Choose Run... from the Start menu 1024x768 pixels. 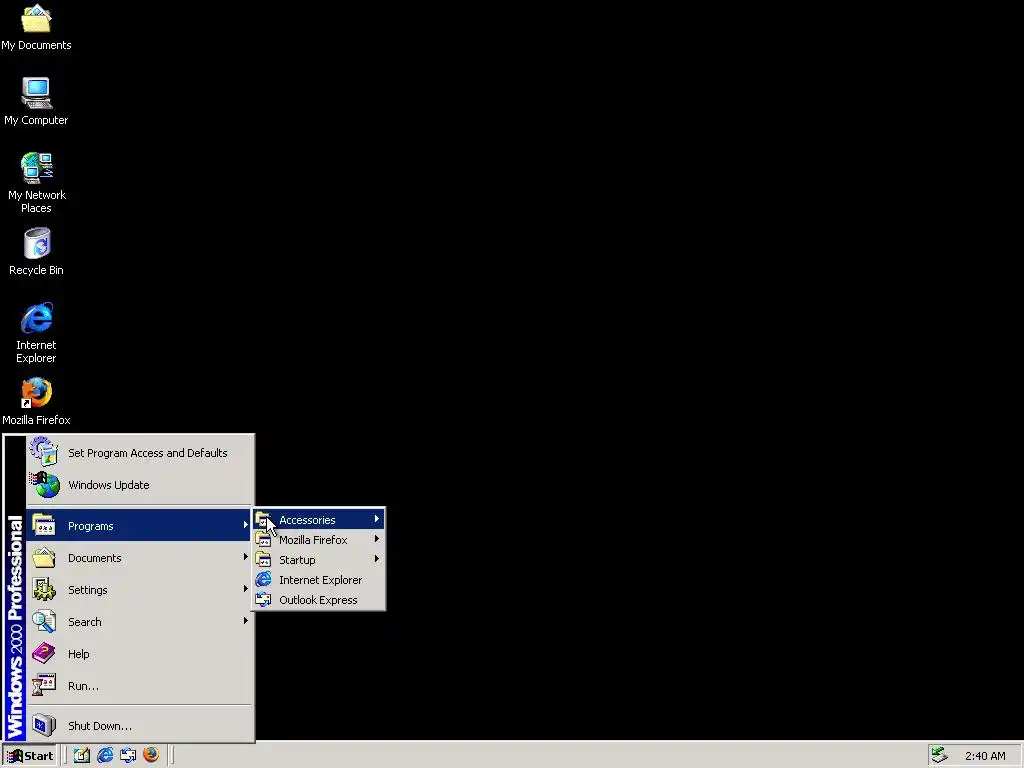coord(140,686)
